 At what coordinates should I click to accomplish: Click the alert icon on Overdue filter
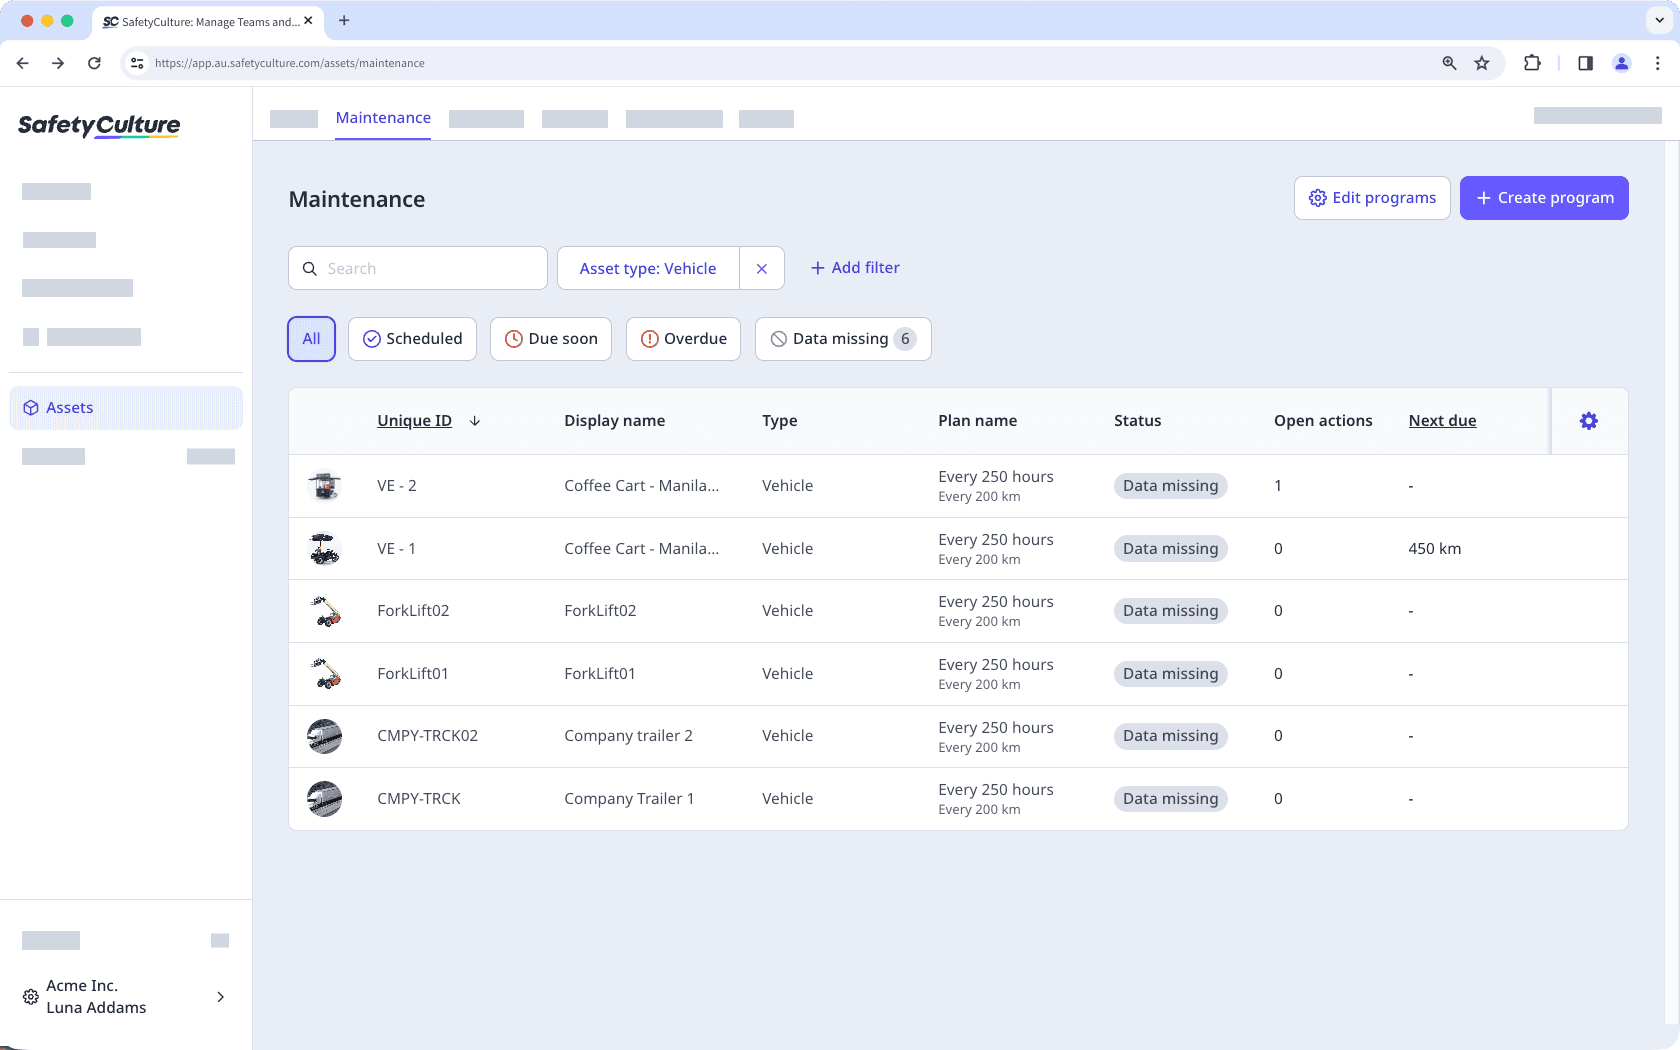(648, 339)
